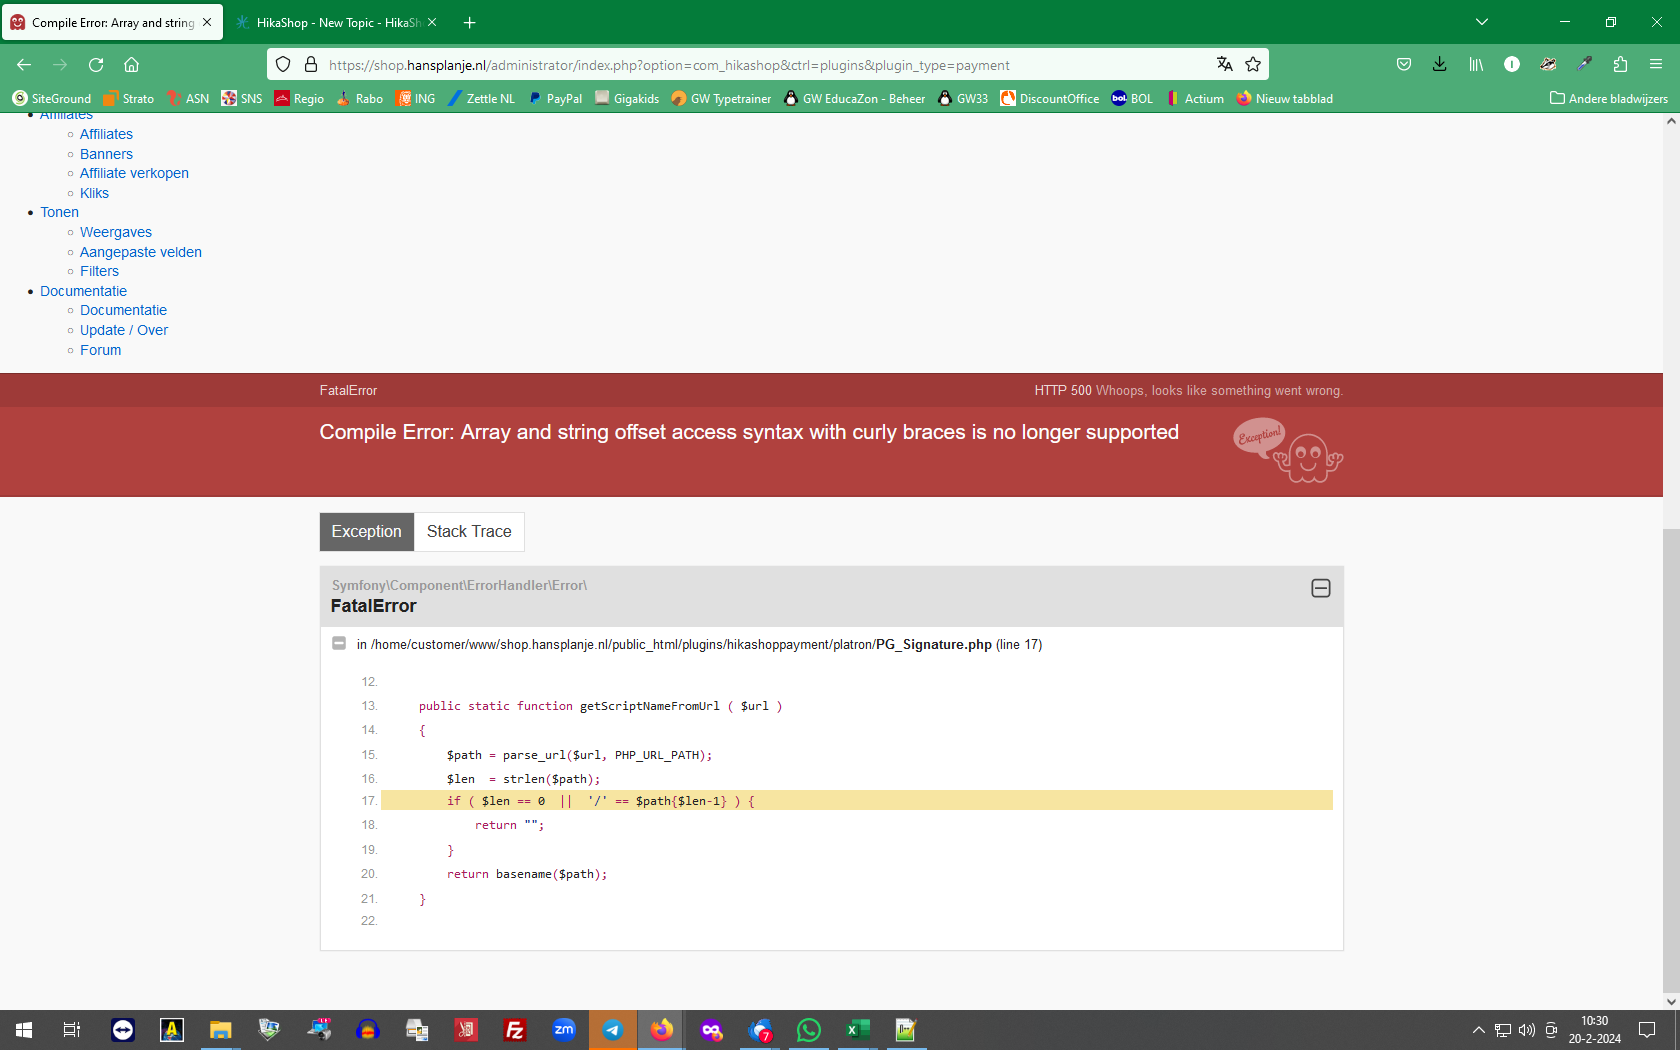Show hidden system tray icons
The width and height of the screenshot is (1680, 1050).
[x=1478, y=1030]
